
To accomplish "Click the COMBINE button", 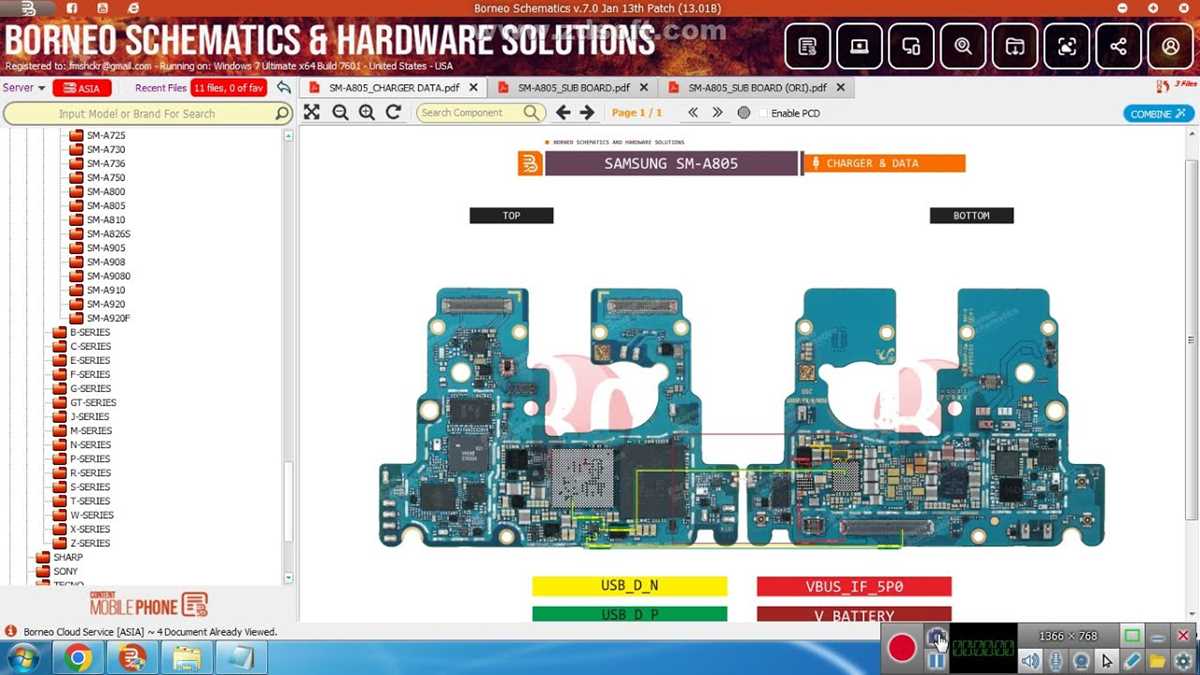I will [1158, 114].
